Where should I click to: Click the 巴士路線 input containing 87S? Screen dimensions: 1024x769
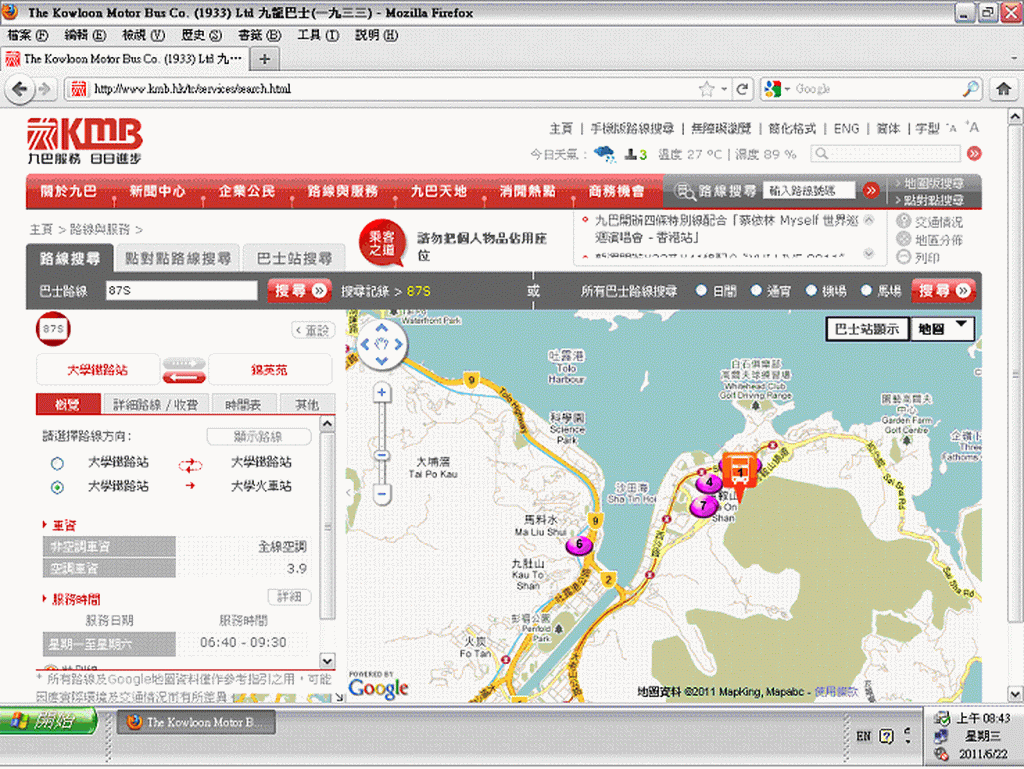tap(182, 290)
